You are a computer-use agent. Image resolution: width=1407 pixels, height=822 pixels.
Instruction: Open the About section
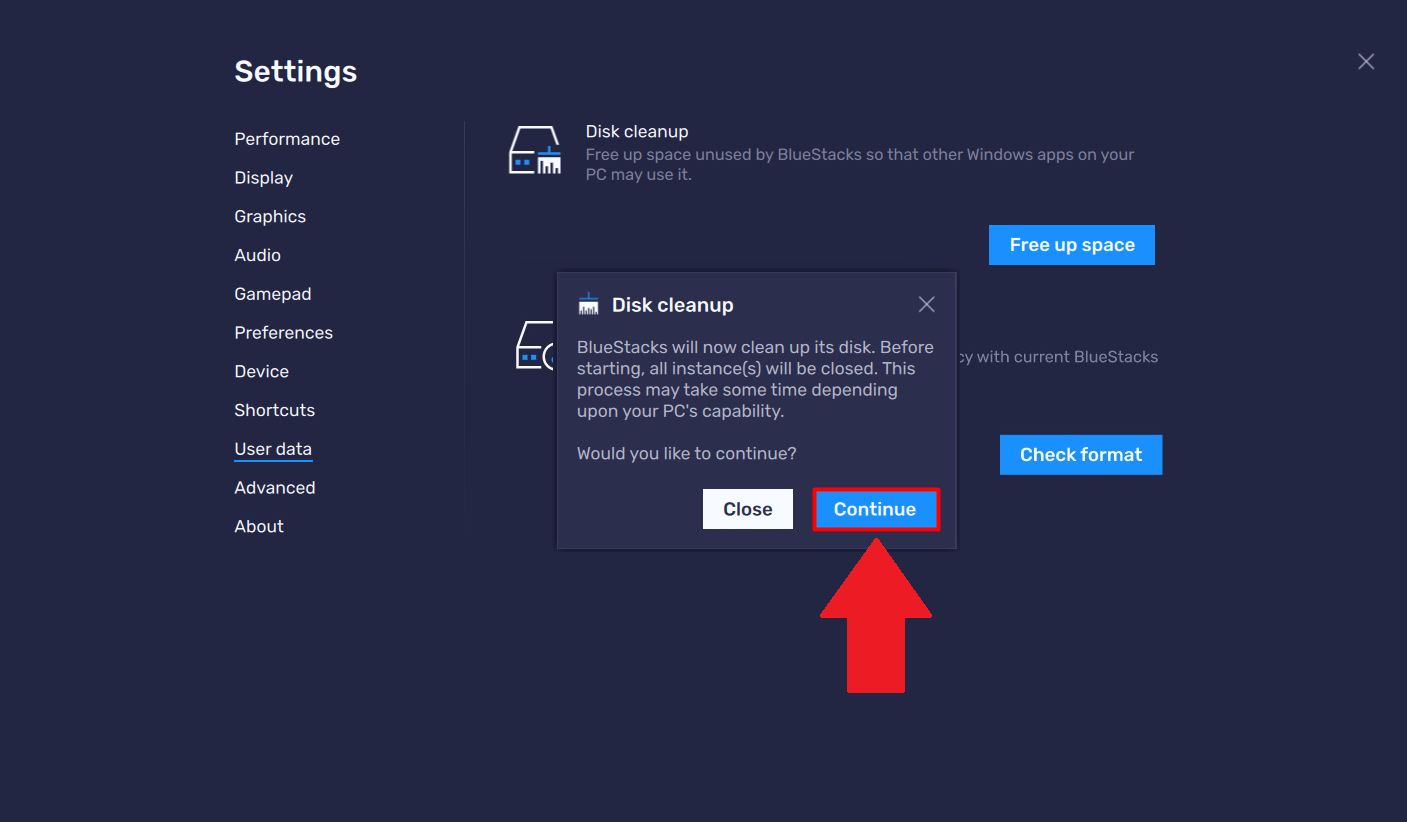pyautogui.click(x=259, y=527)
